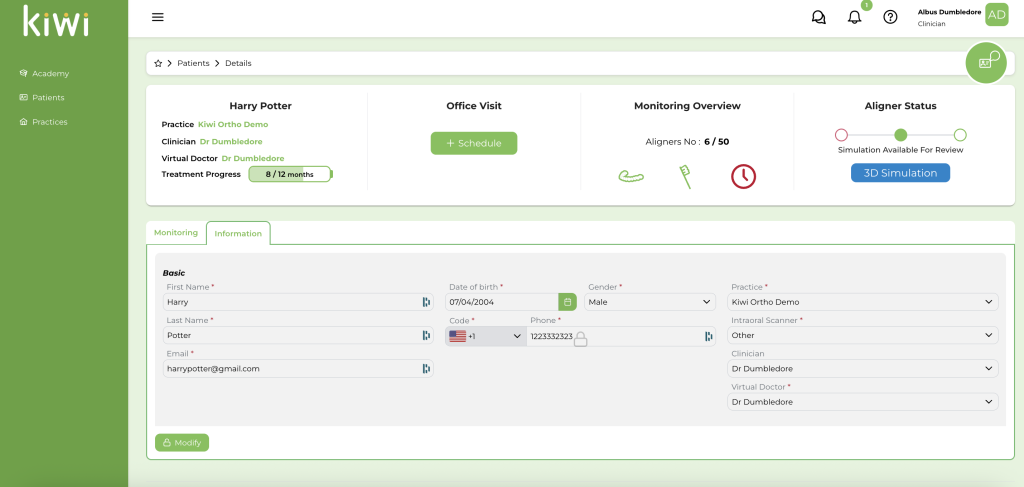The width and height of the screenshot is (1024, 487).
Task: Open the Intraoral Scanner dropdown
Action: 864,335
